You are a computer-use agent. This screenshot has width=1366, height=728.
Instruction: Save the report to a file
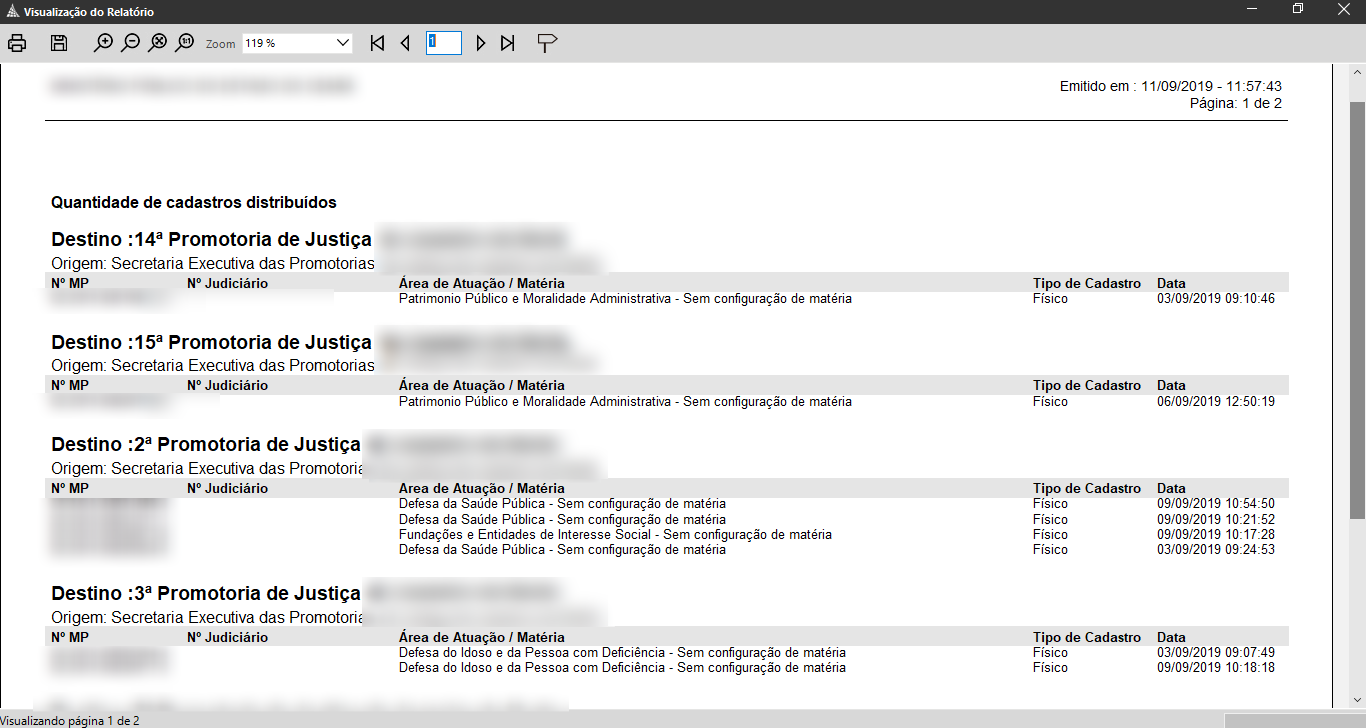[x=58, y=43]
